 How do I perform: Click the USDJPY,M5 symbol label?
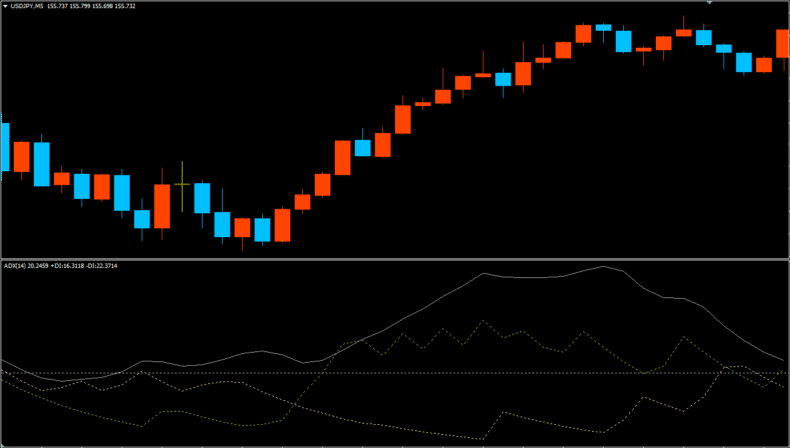click(28, 6)
